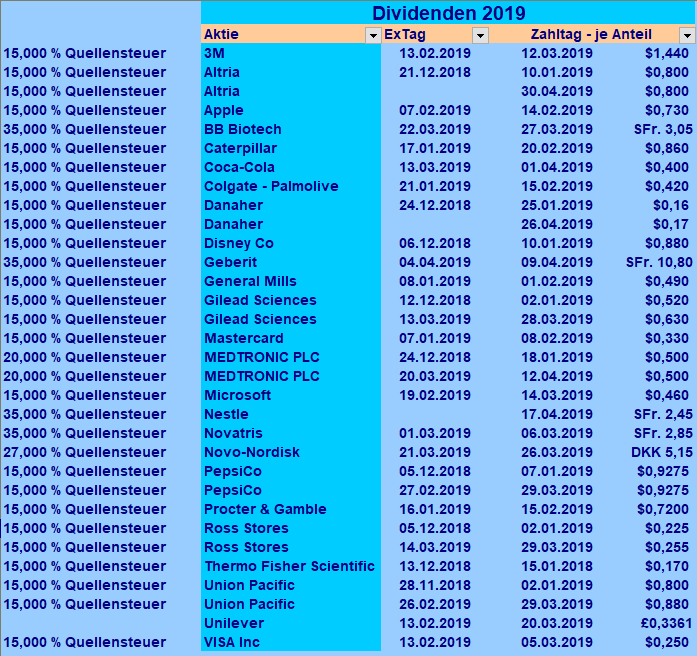Click Geberit ExTag 04.04.2019
The height and width of the screenshot is (656, 697).
point(435,262)
